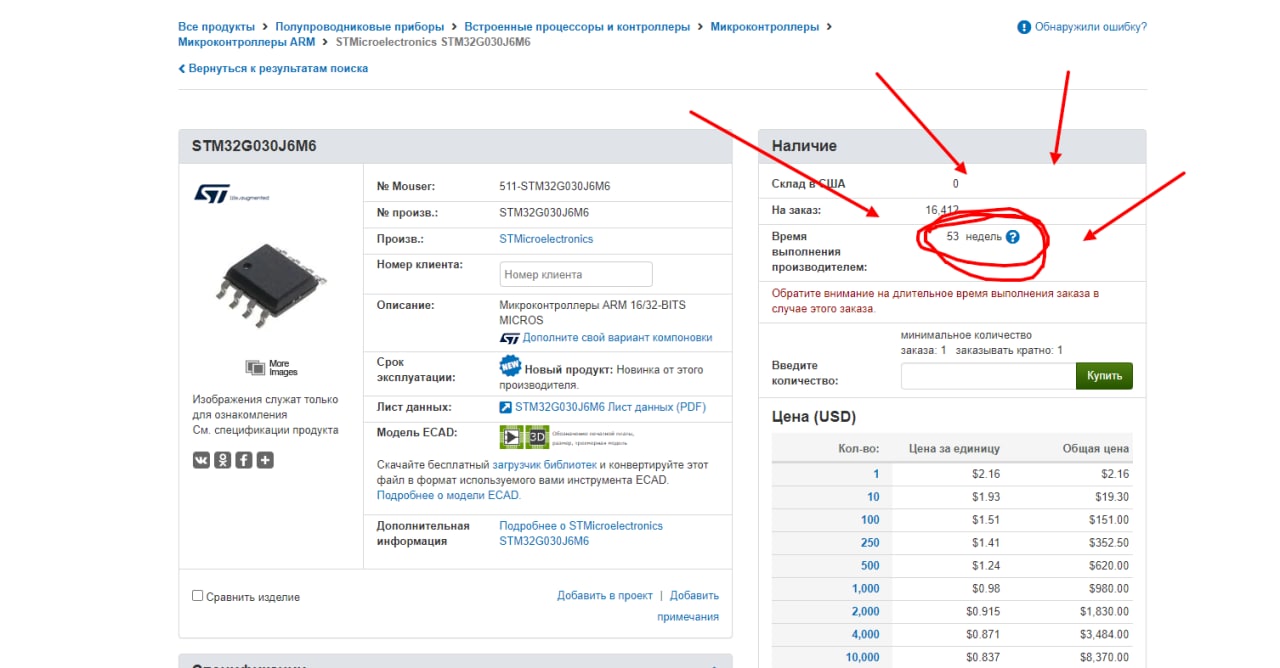Open "Подробнее о модели ECAD" link
This screenshot has height=668, width=1280.
coord(449,495)
